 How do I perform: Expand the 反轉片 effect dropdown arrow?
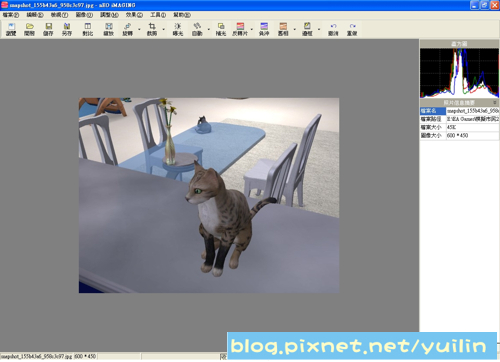(x=252, y=29)
